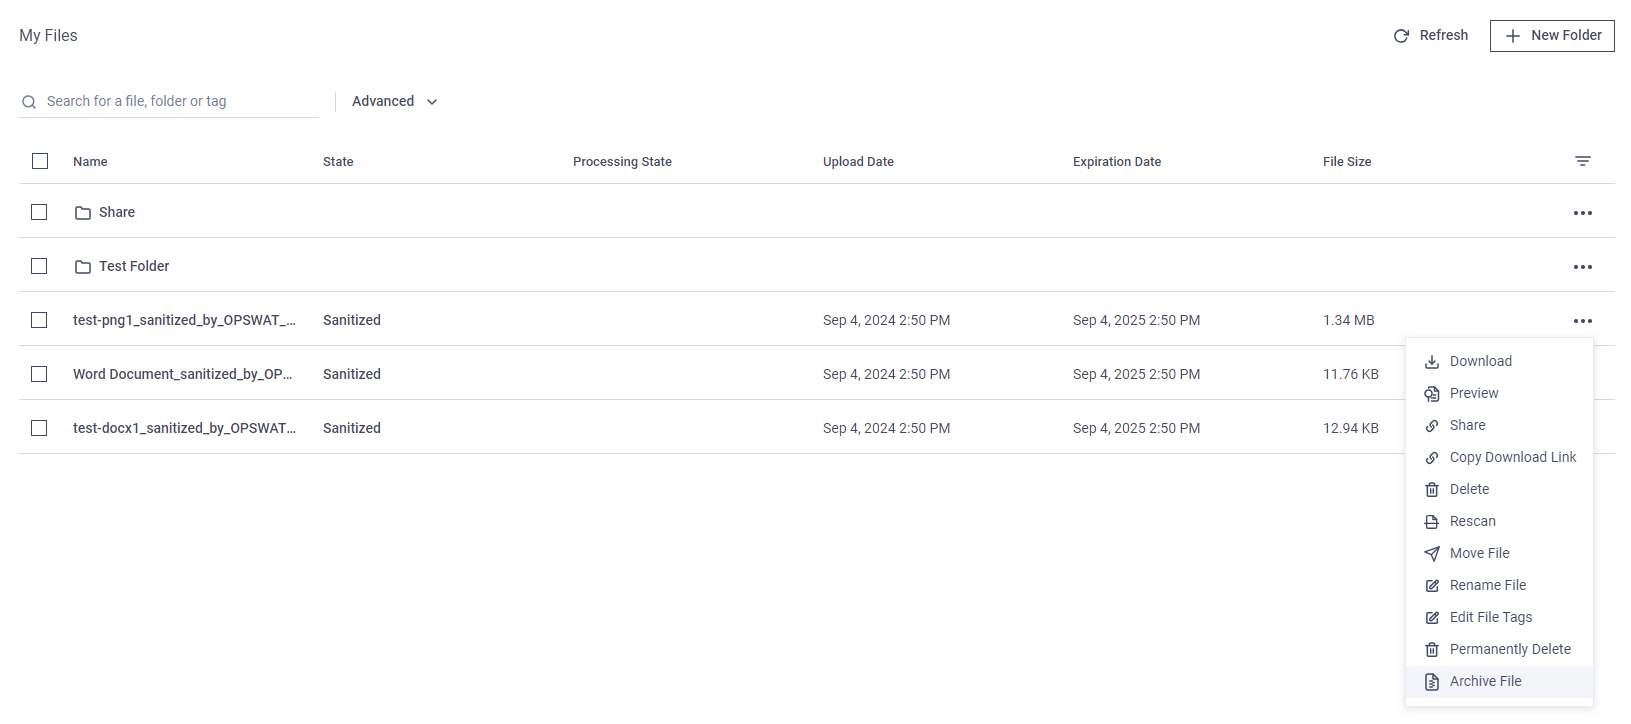Select Permanently Delete menu entry

point(1499,649)
